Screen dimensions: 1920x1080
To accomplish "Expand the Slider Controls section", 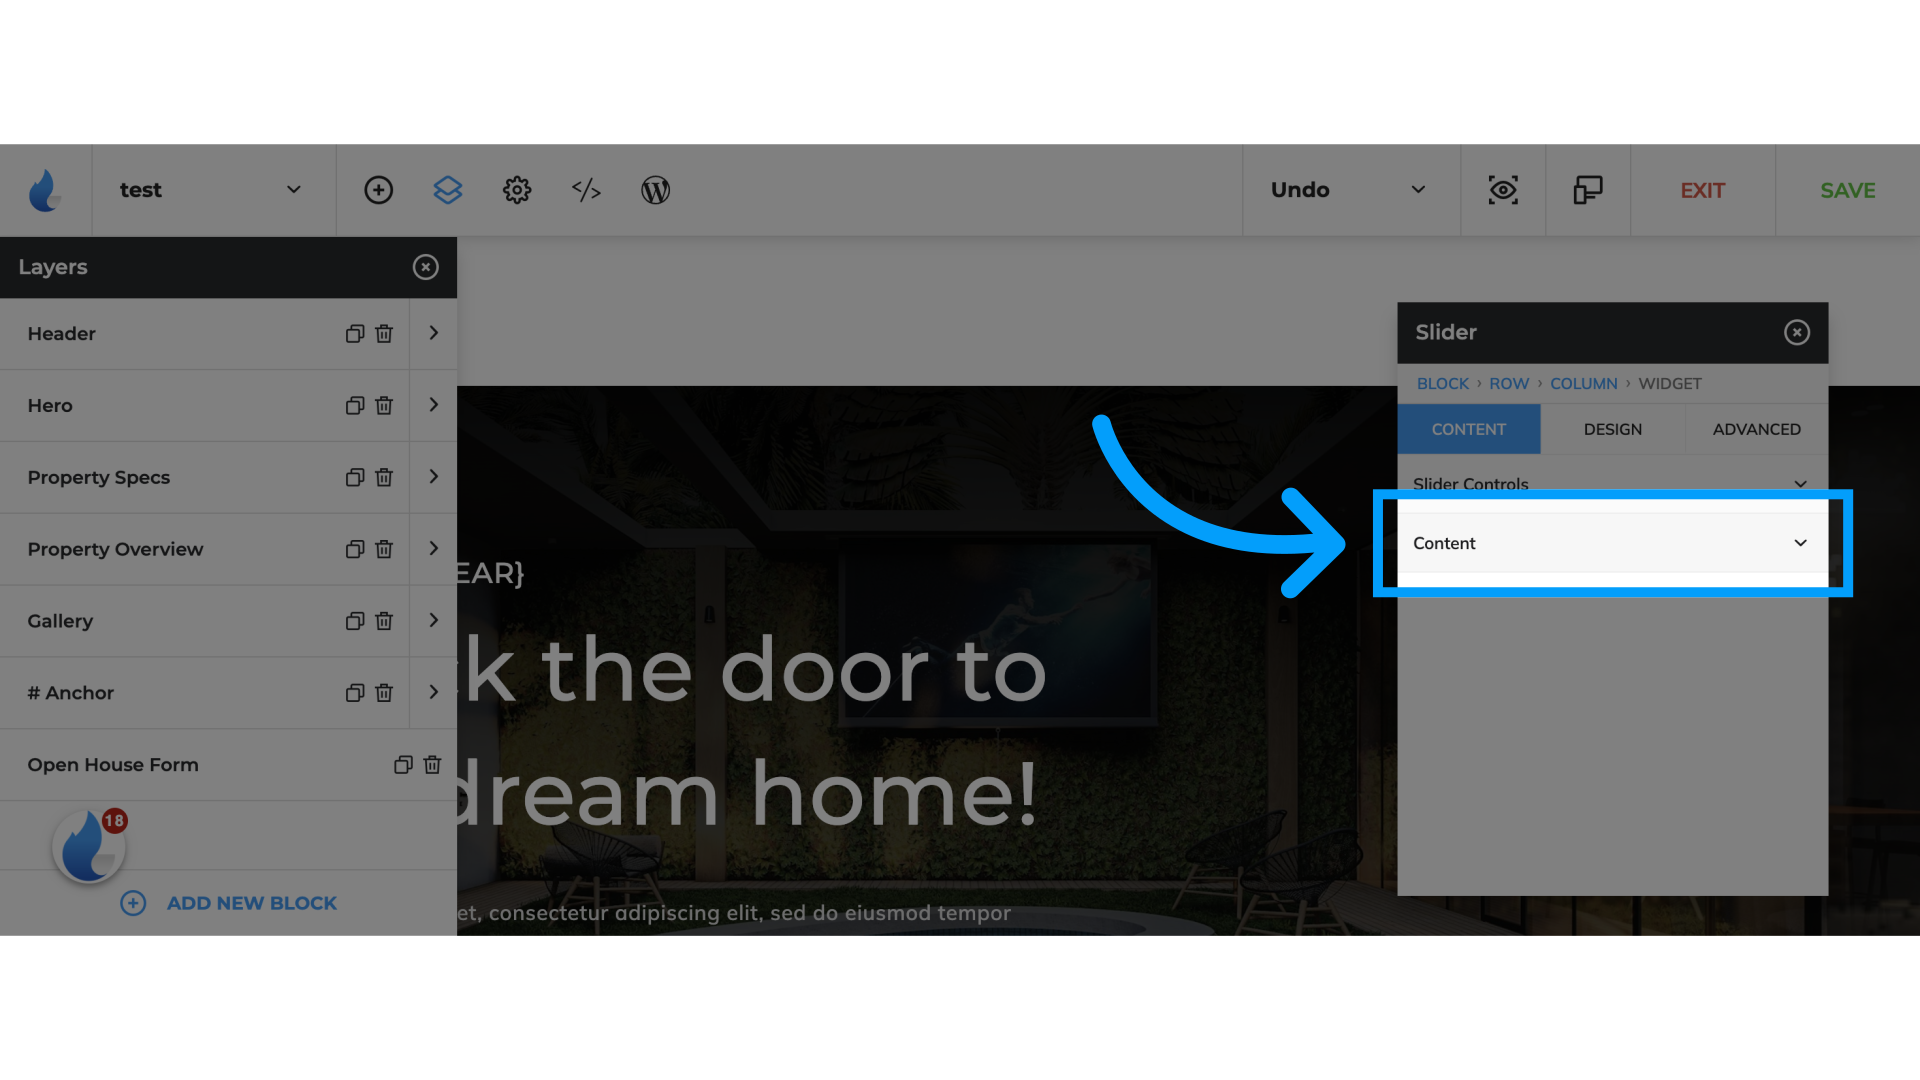I will coord(1611,484).
